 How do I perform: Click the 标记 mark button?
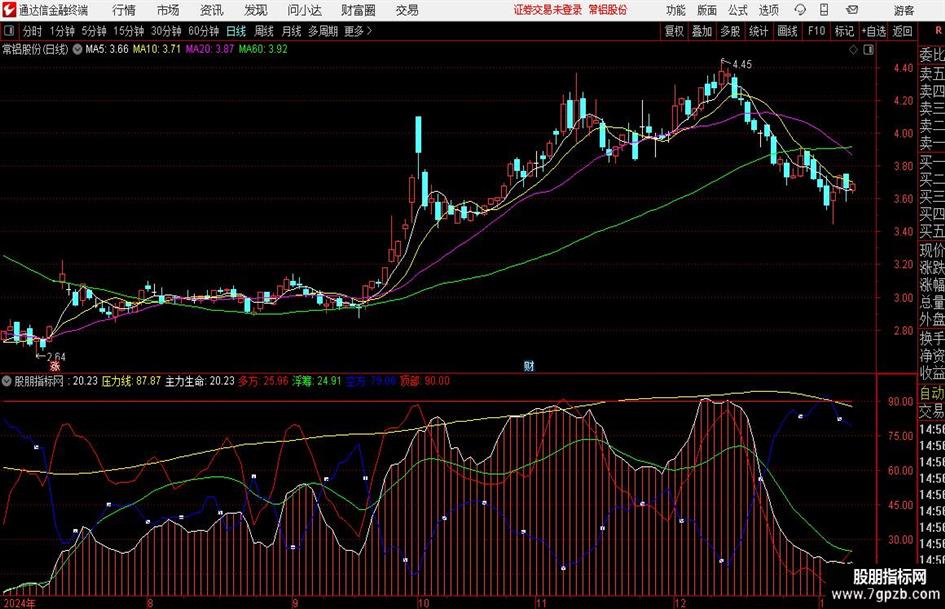click(x=844, y=31)
